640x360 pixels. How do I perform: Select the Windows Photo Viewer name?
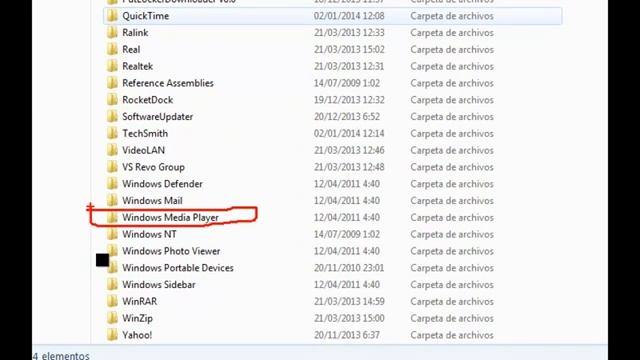point(171,251)
